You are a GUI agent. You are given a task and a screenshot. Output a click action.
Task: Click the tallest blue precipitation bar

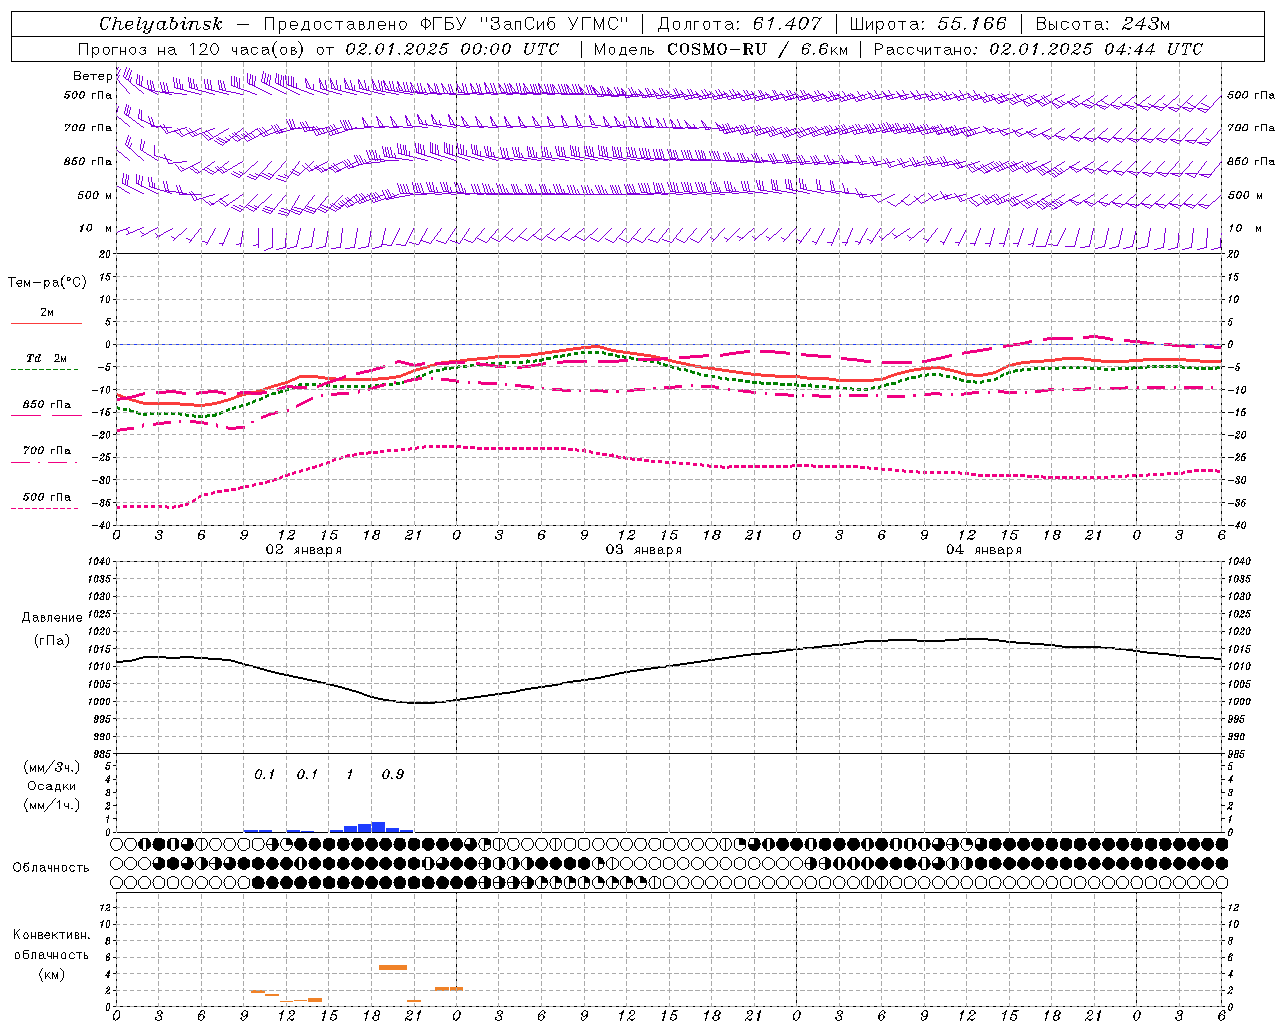378,827
